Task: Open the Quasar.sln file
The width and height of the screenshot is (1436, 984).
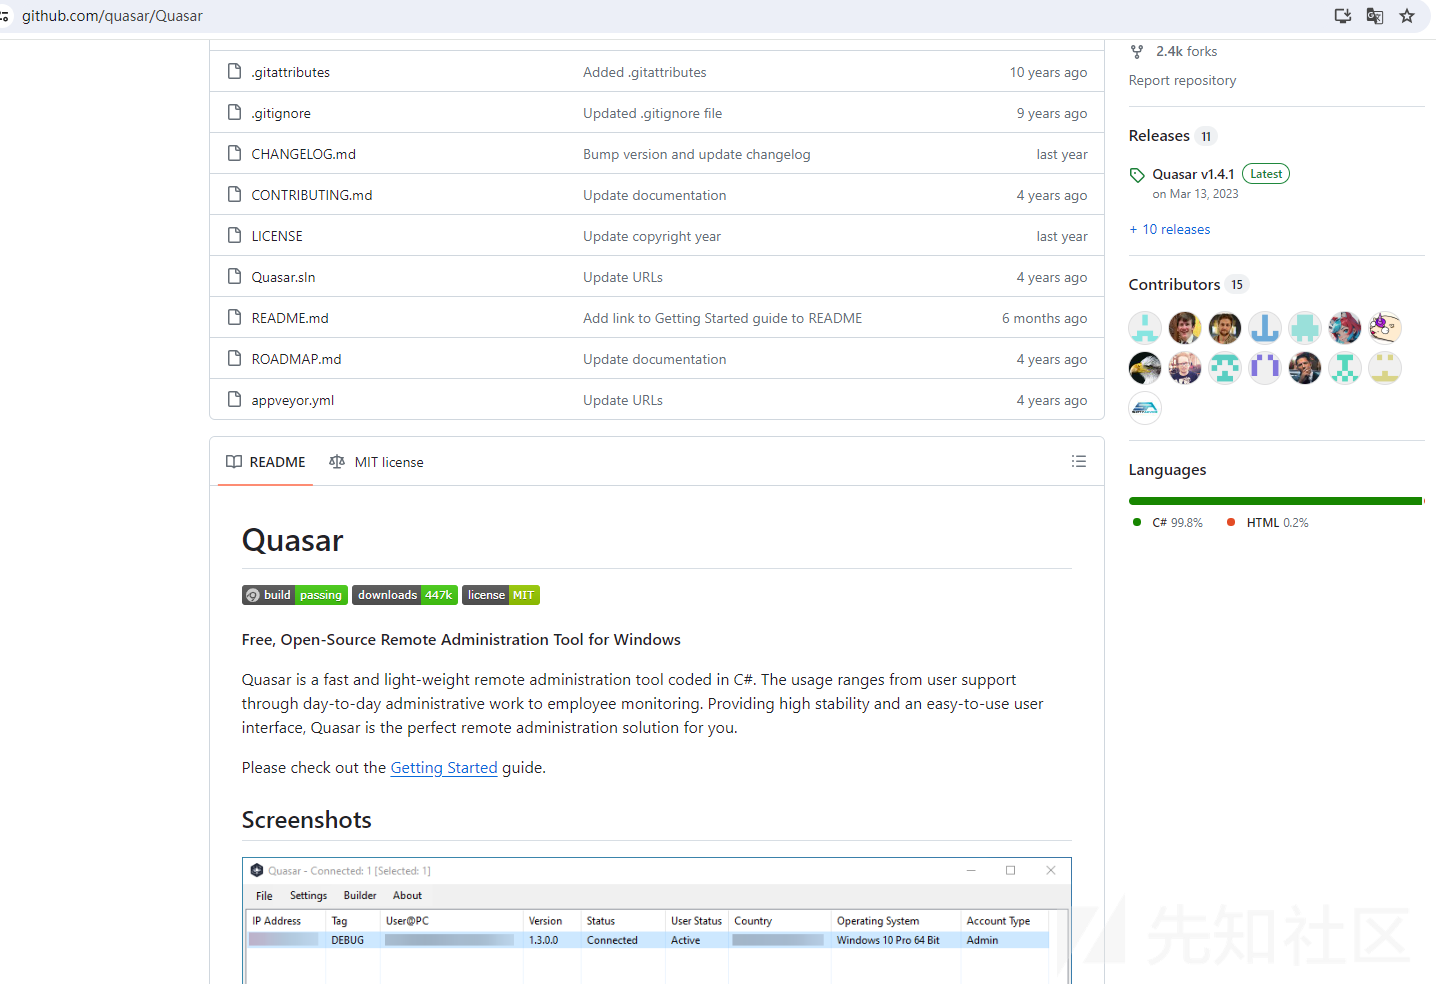Action: click(x=283, y=277)
